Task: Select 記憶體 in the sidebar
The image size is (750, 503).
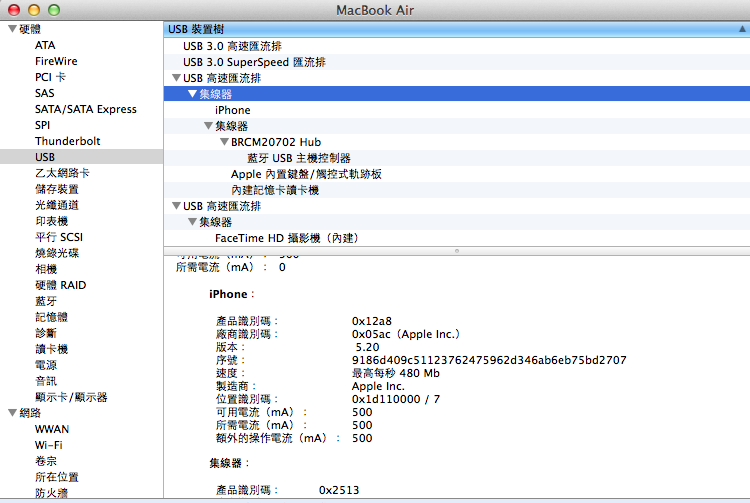Action: coord(51,317)
